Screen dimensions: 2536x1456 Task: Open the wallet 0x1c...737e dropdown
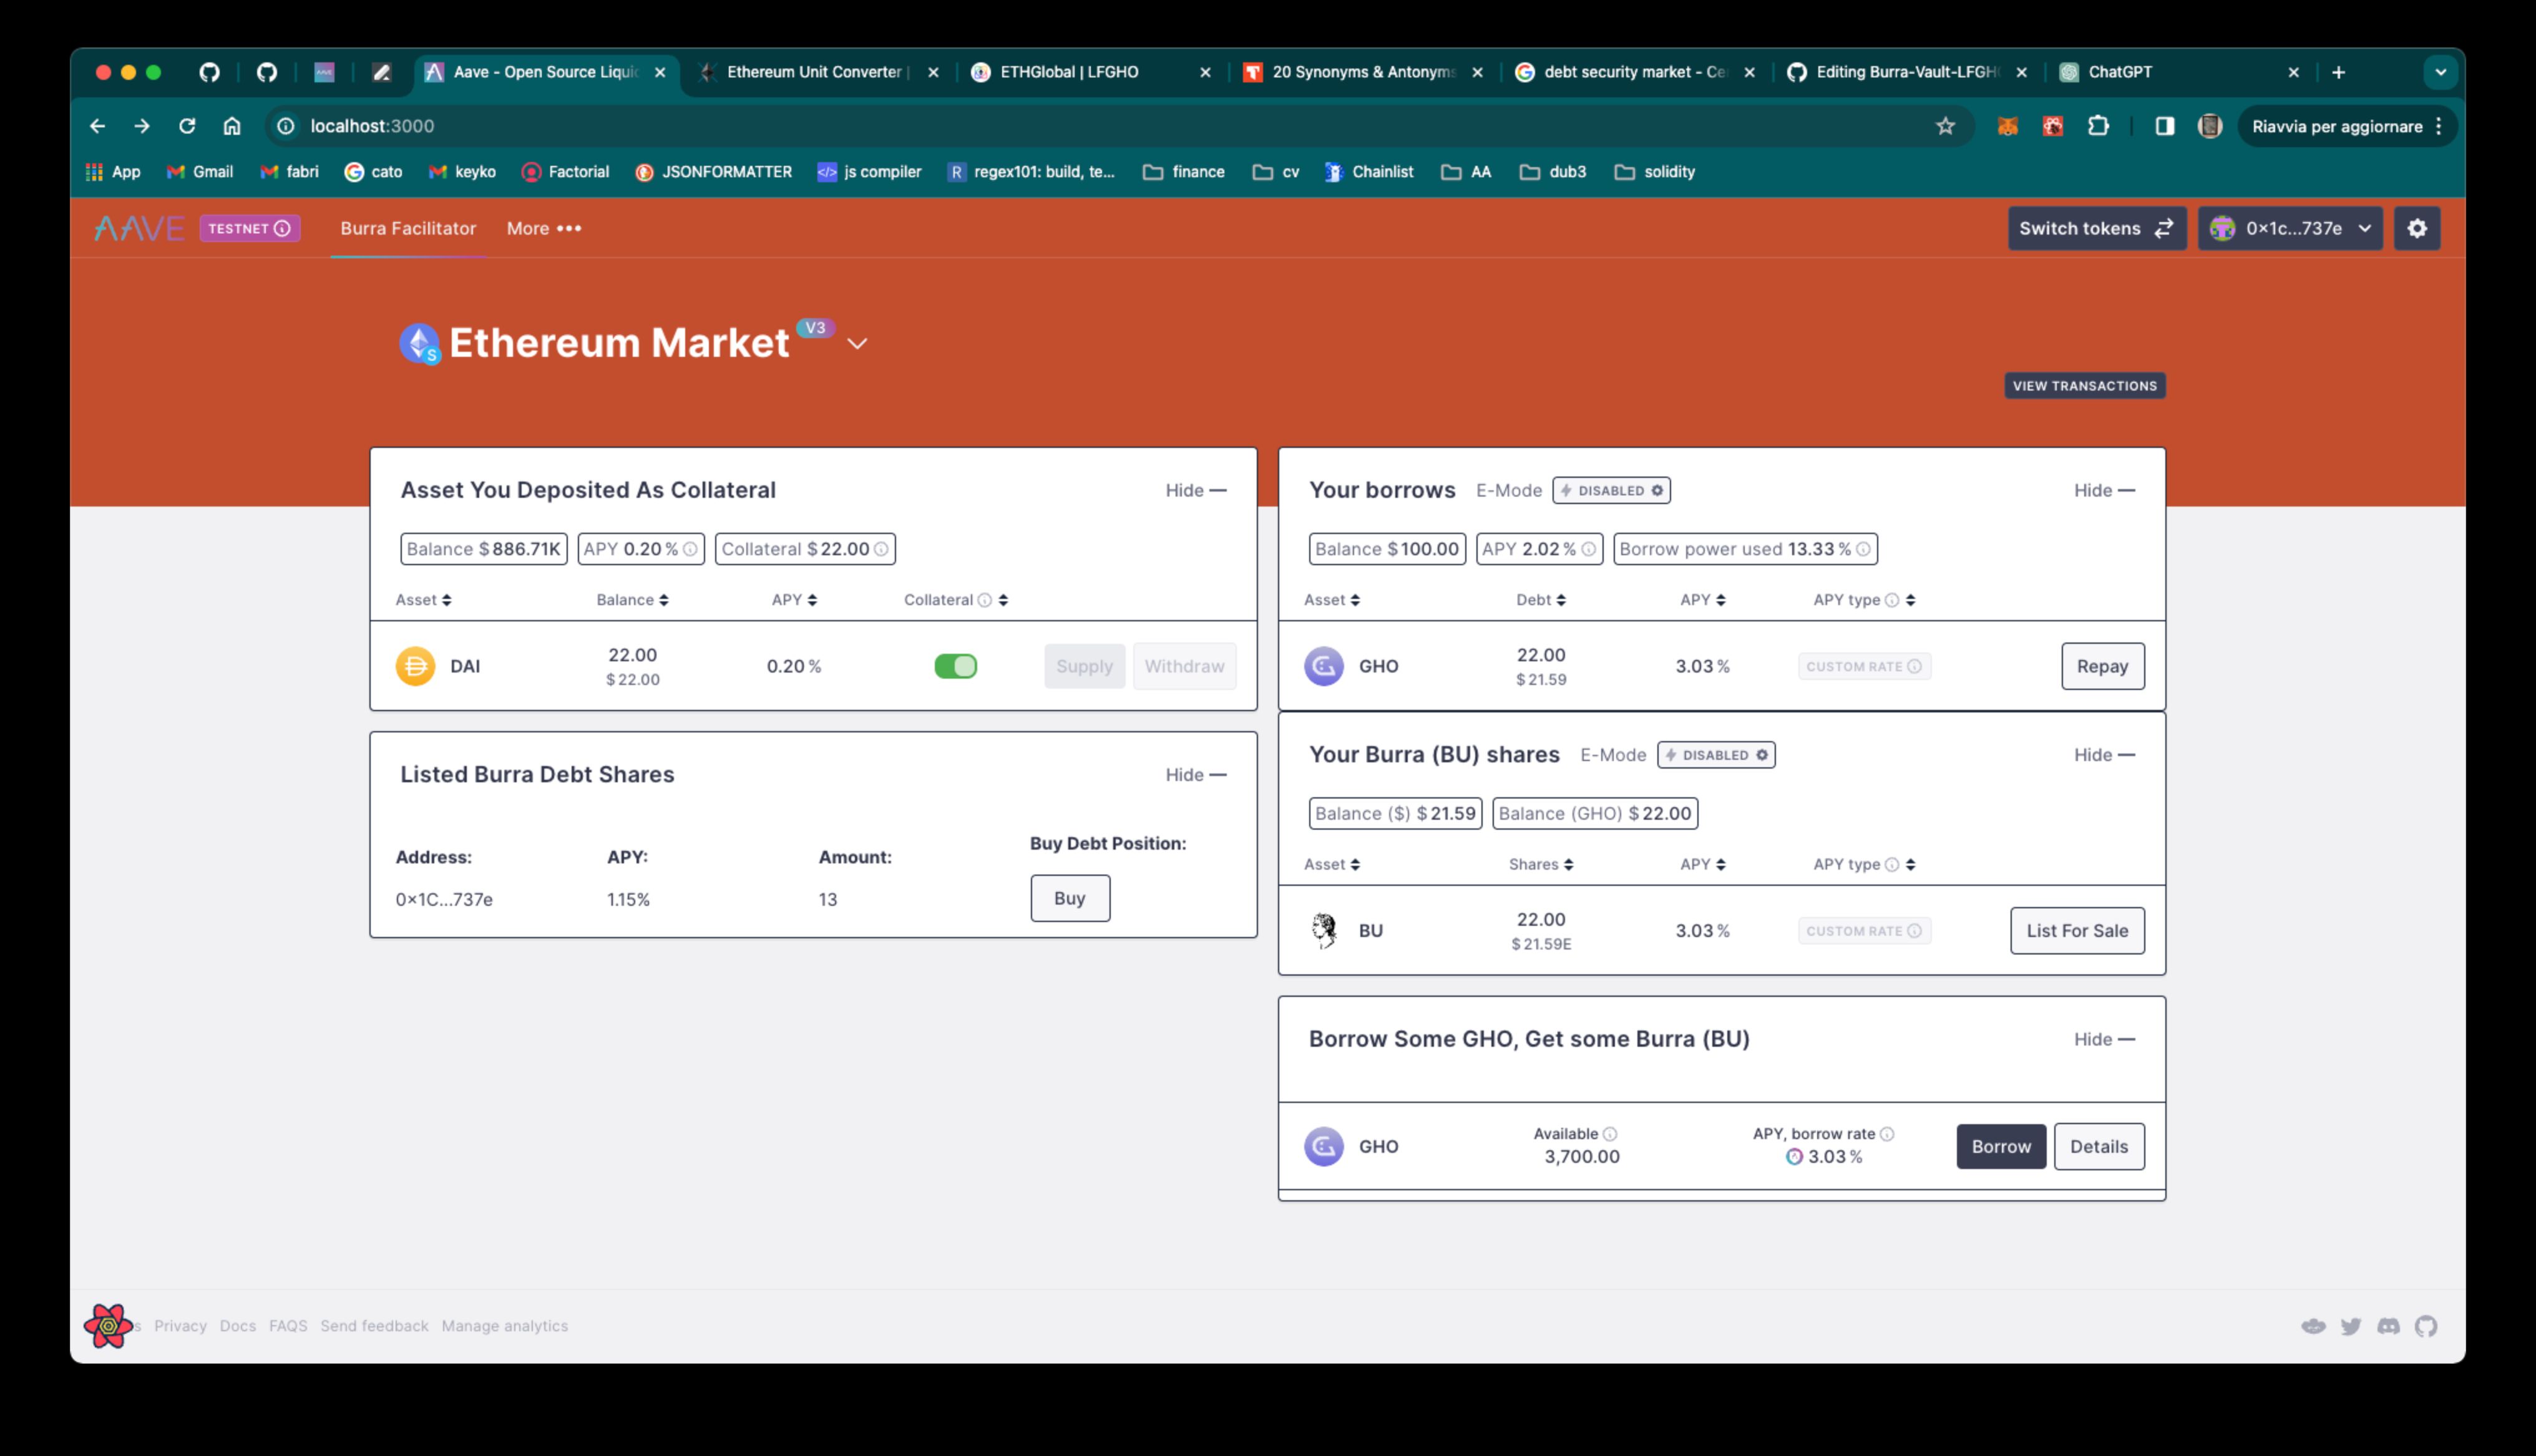[x=2290, y=228]
